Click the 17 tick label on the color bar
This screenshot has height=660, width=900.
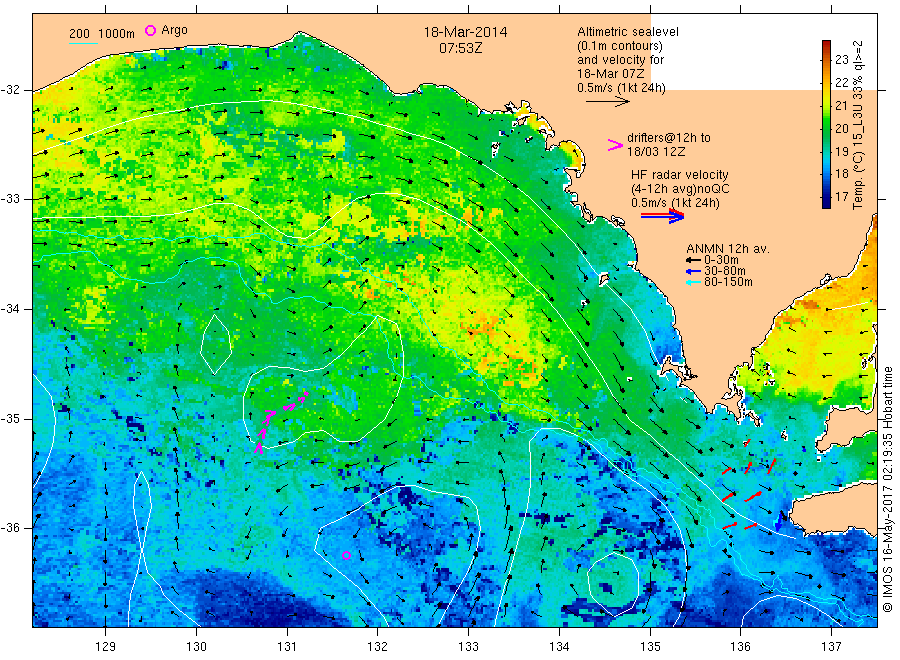point(841,196)
